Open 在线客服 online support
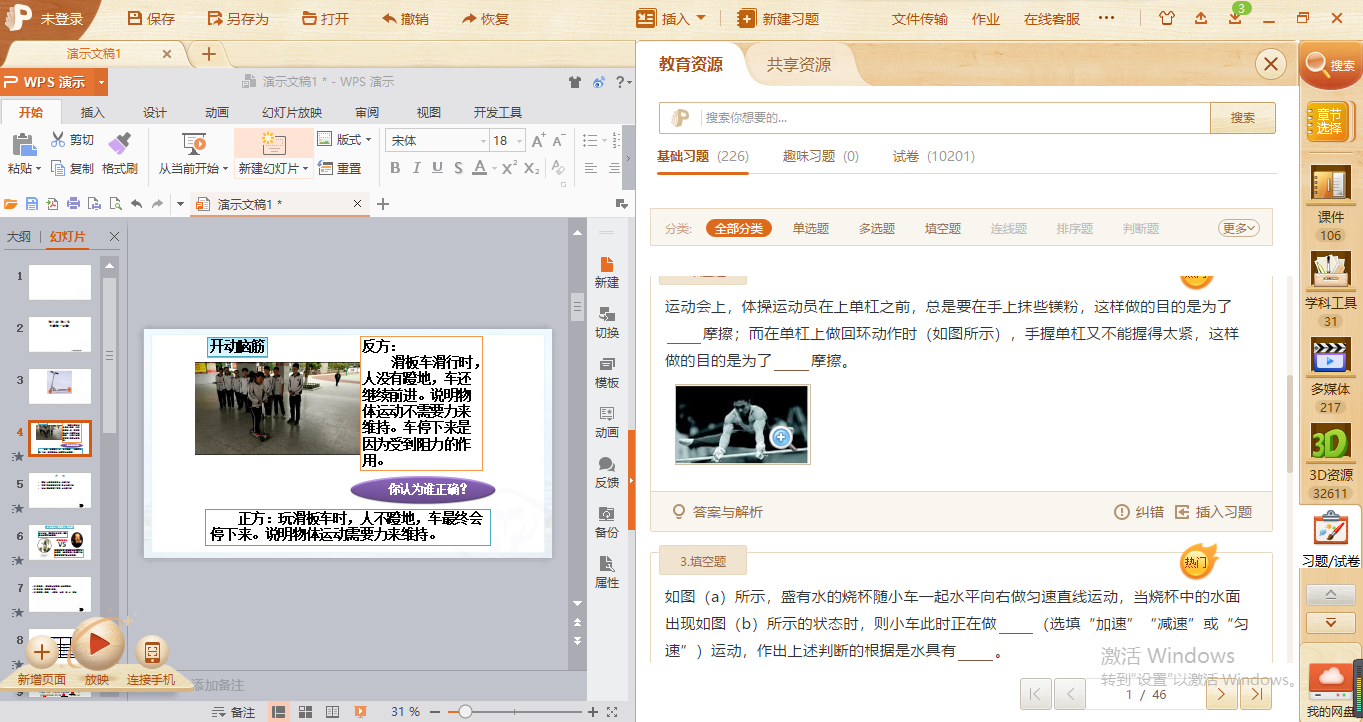The width and height of the screenshot is (1363, 722). coord(1052,18)
